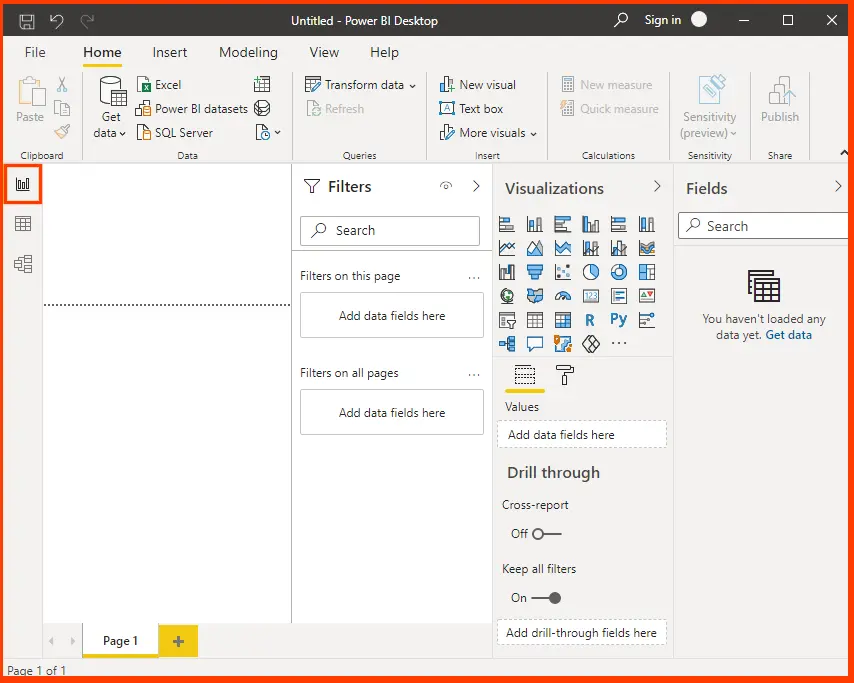This screenshot has width=854, height=683.
Task: Switch to the Modeling ribbon tab
Action: [248, 52]
